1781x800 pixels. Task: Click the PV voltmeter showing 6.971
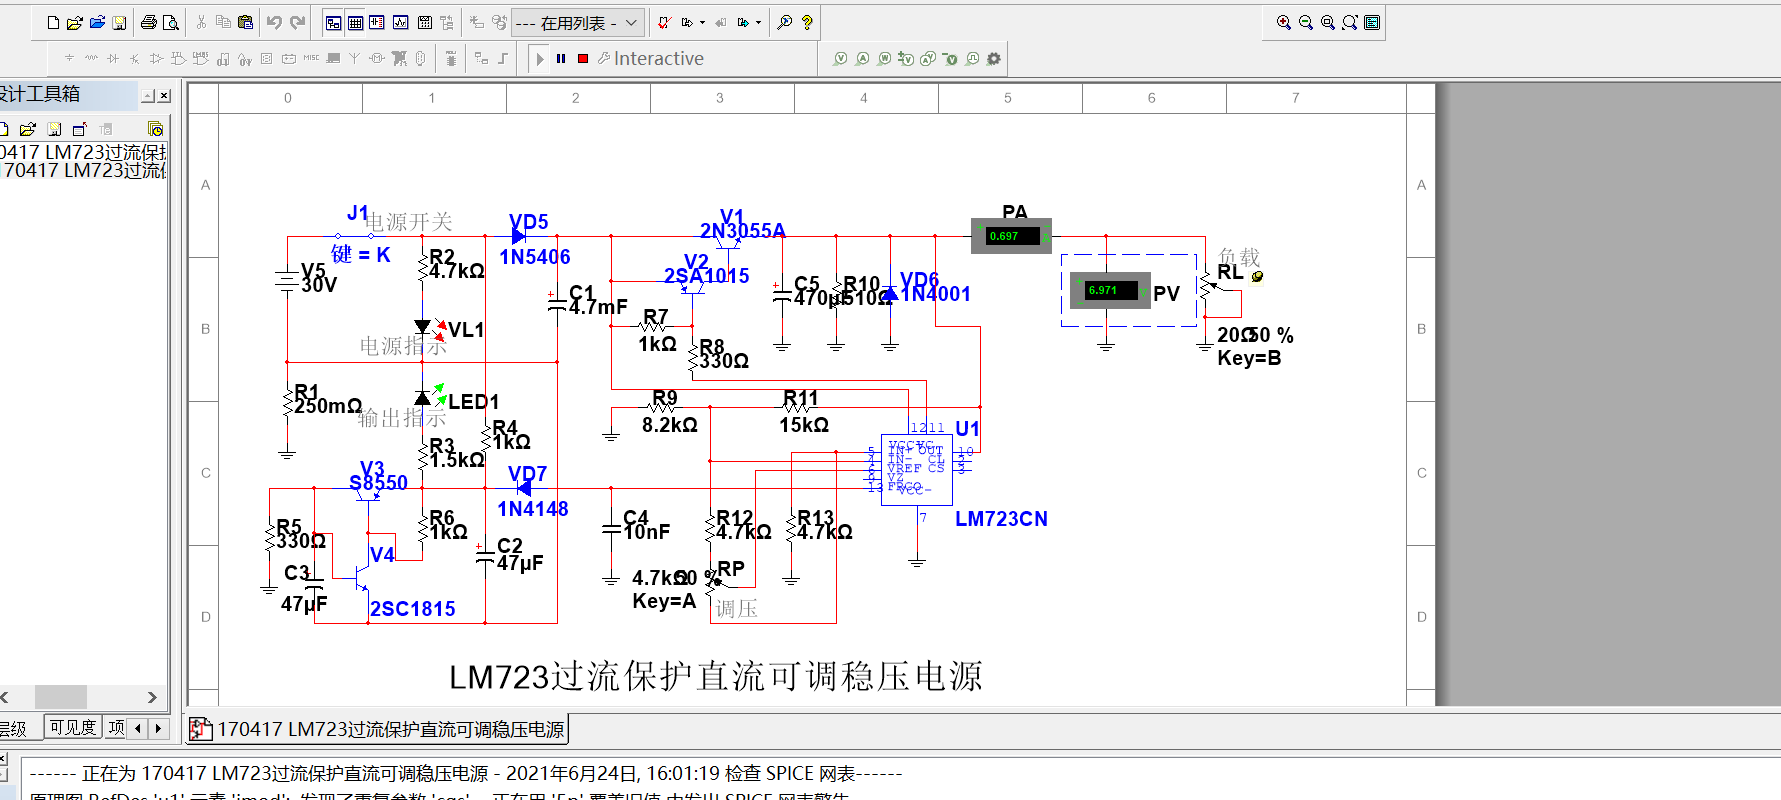(x=1110, y=291)
